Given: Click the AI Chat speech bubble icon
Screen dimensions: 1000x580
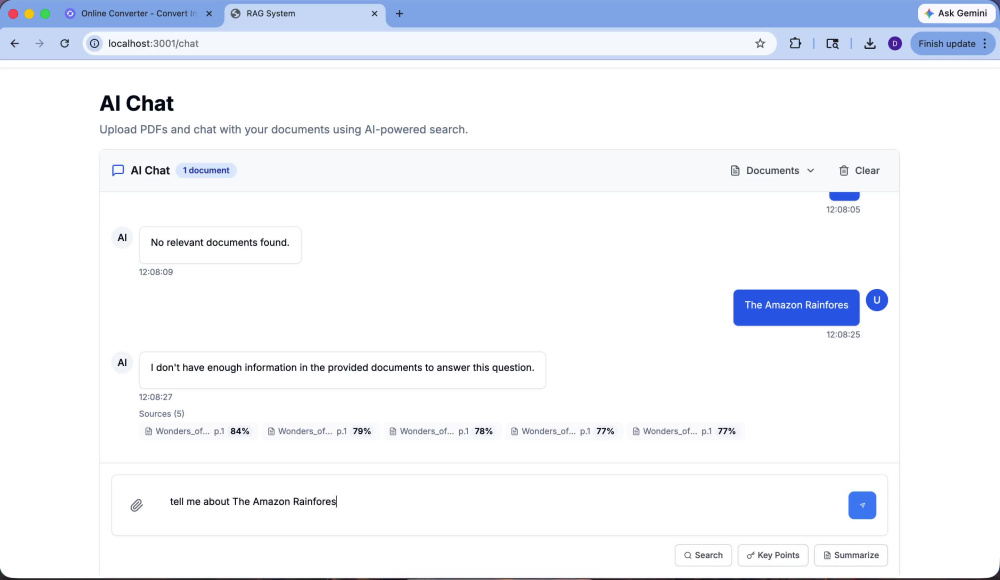Looking at the screenshot, I should [x=118, y=170].
